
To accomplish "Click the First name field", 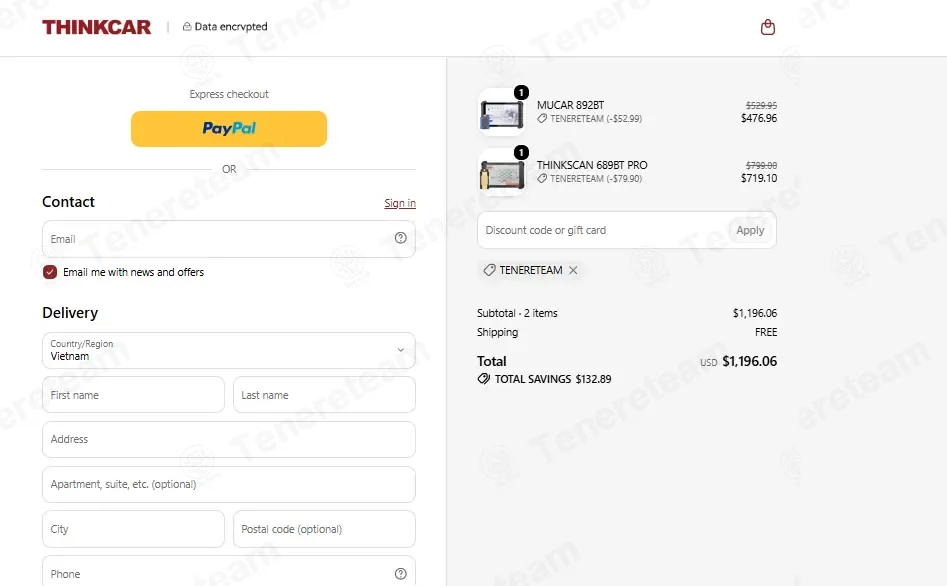I will click(133, 395).
